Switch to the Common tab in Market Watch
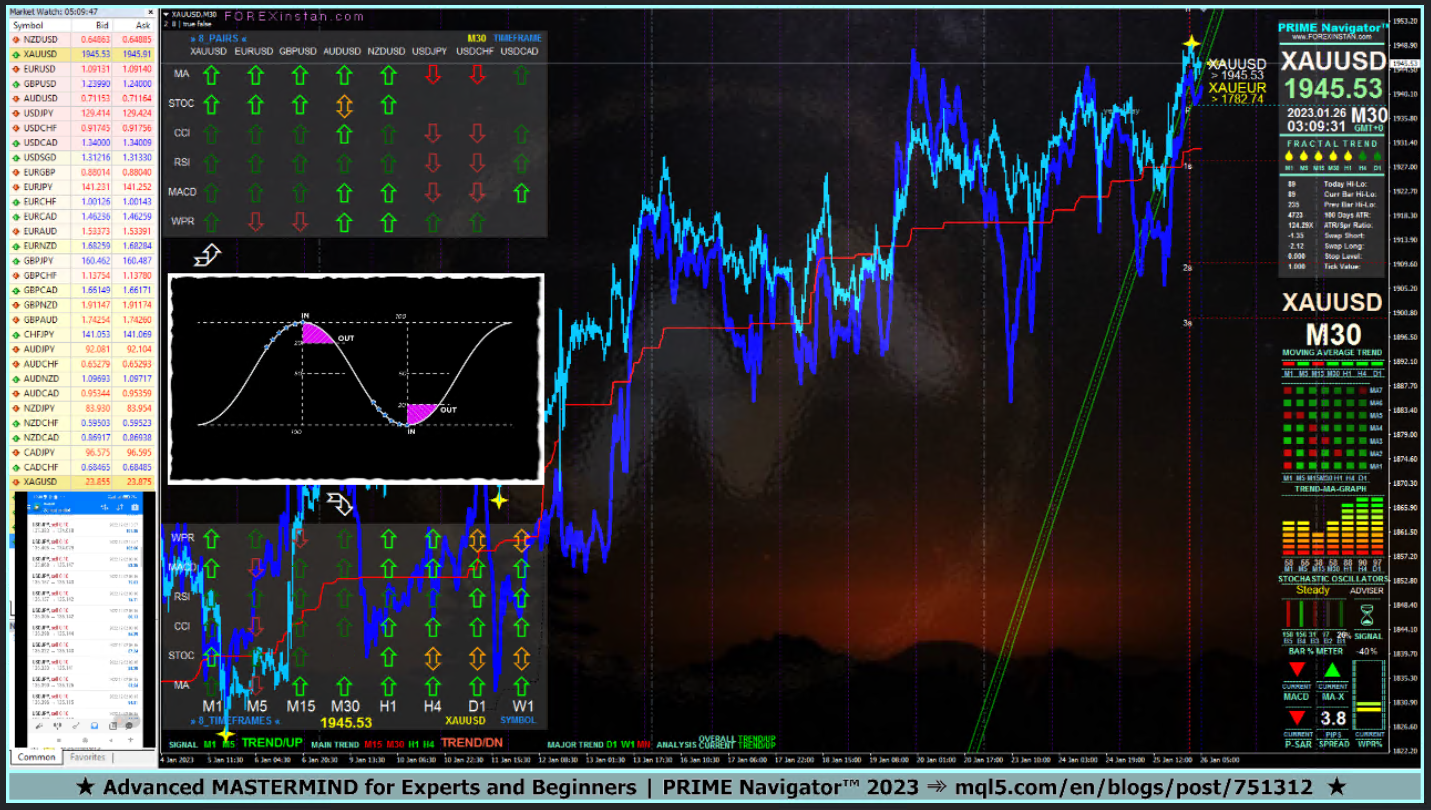 click(37, 758)
